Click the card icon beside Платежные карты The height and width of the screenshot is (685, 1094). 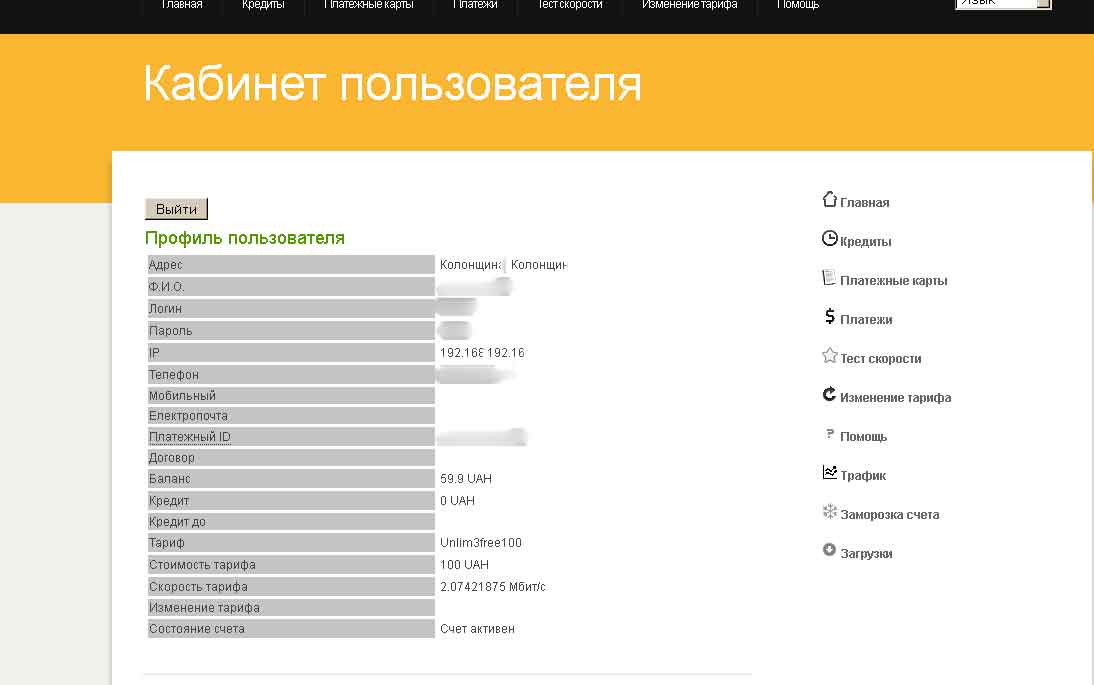(x=829, y=278)
